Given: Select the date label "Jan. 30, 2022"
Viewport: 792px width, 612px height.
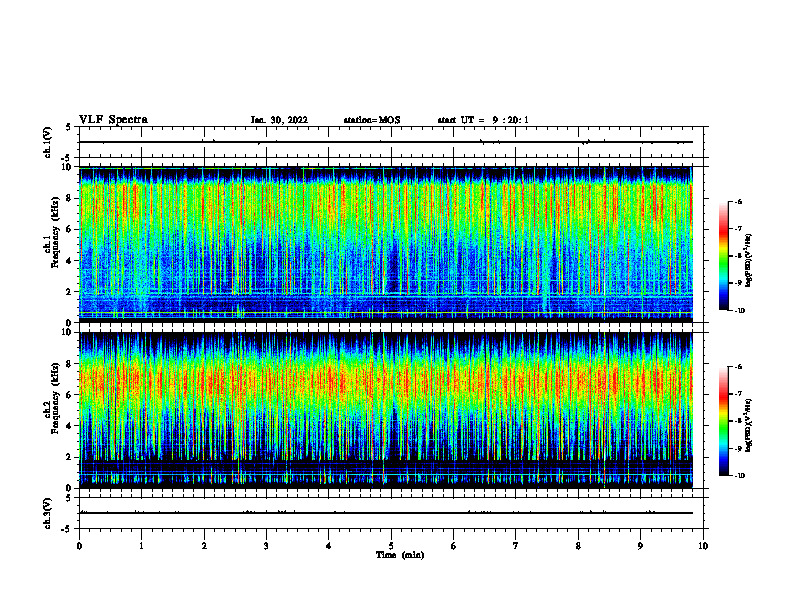Looking at the screenshot, I should pyautogui.click(x=279, y=120).
